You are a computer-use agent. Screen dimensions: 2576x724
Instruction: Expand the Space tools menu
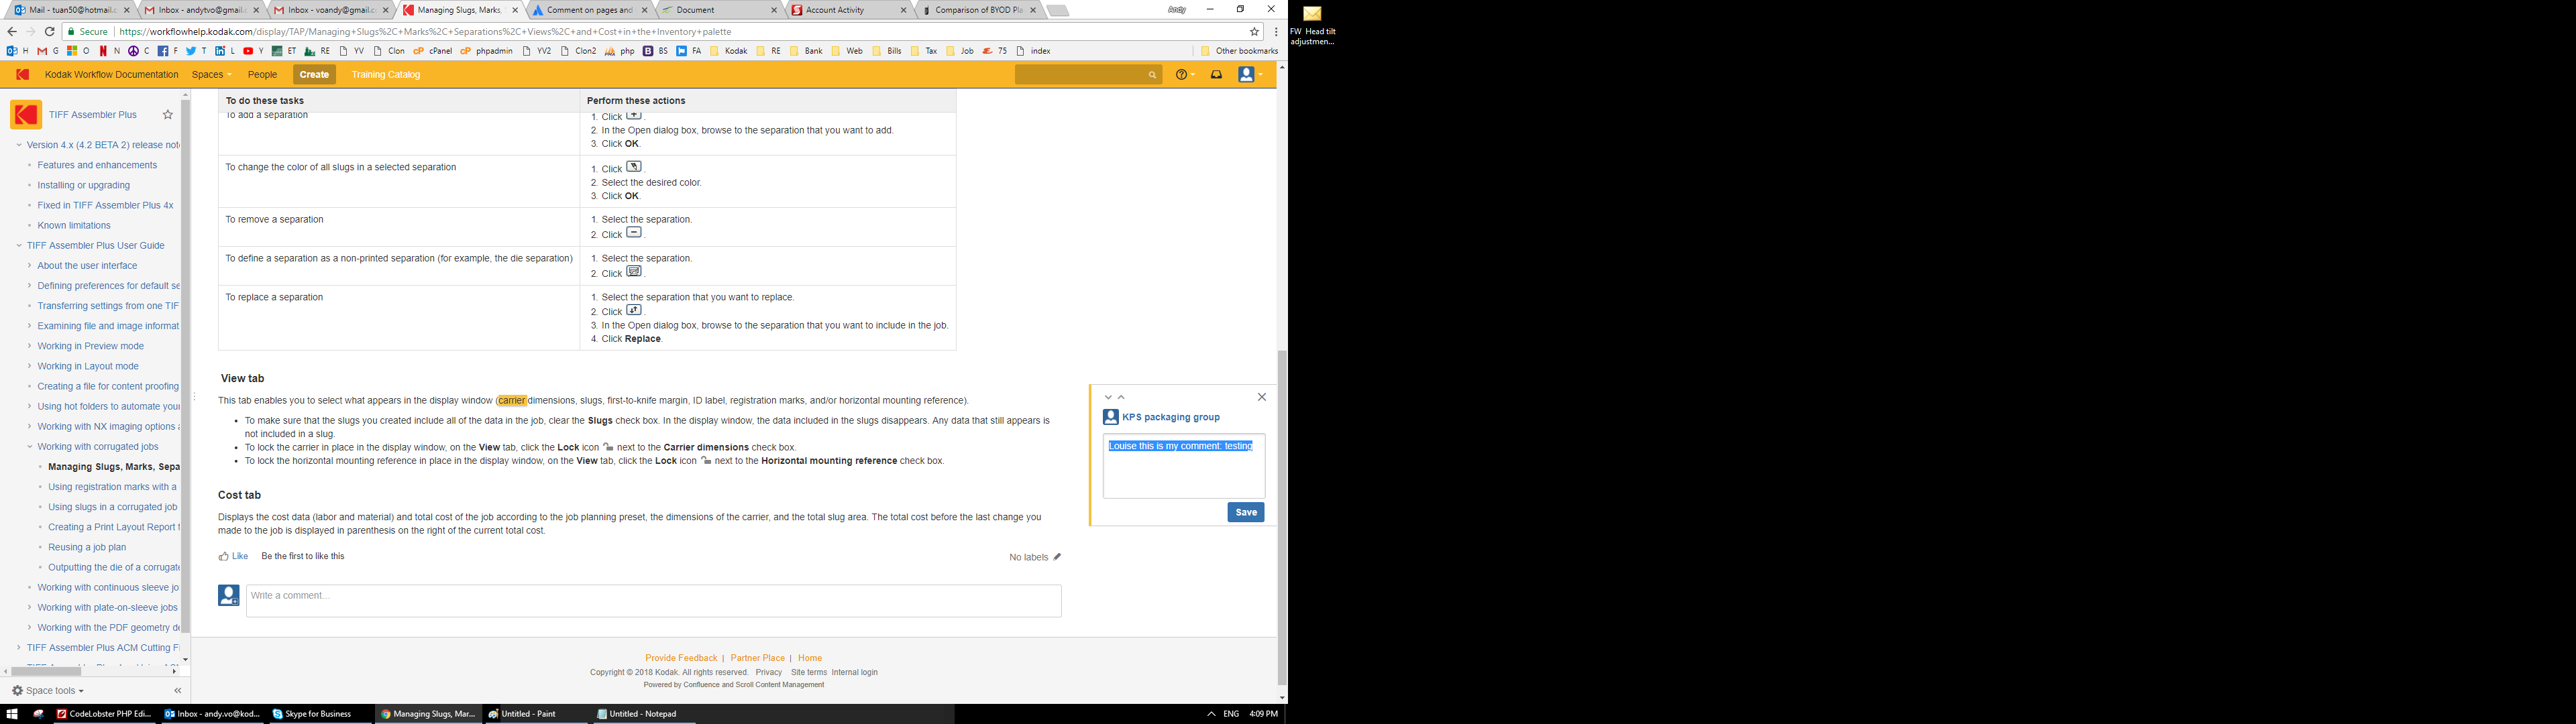click(x=48, y=691)
